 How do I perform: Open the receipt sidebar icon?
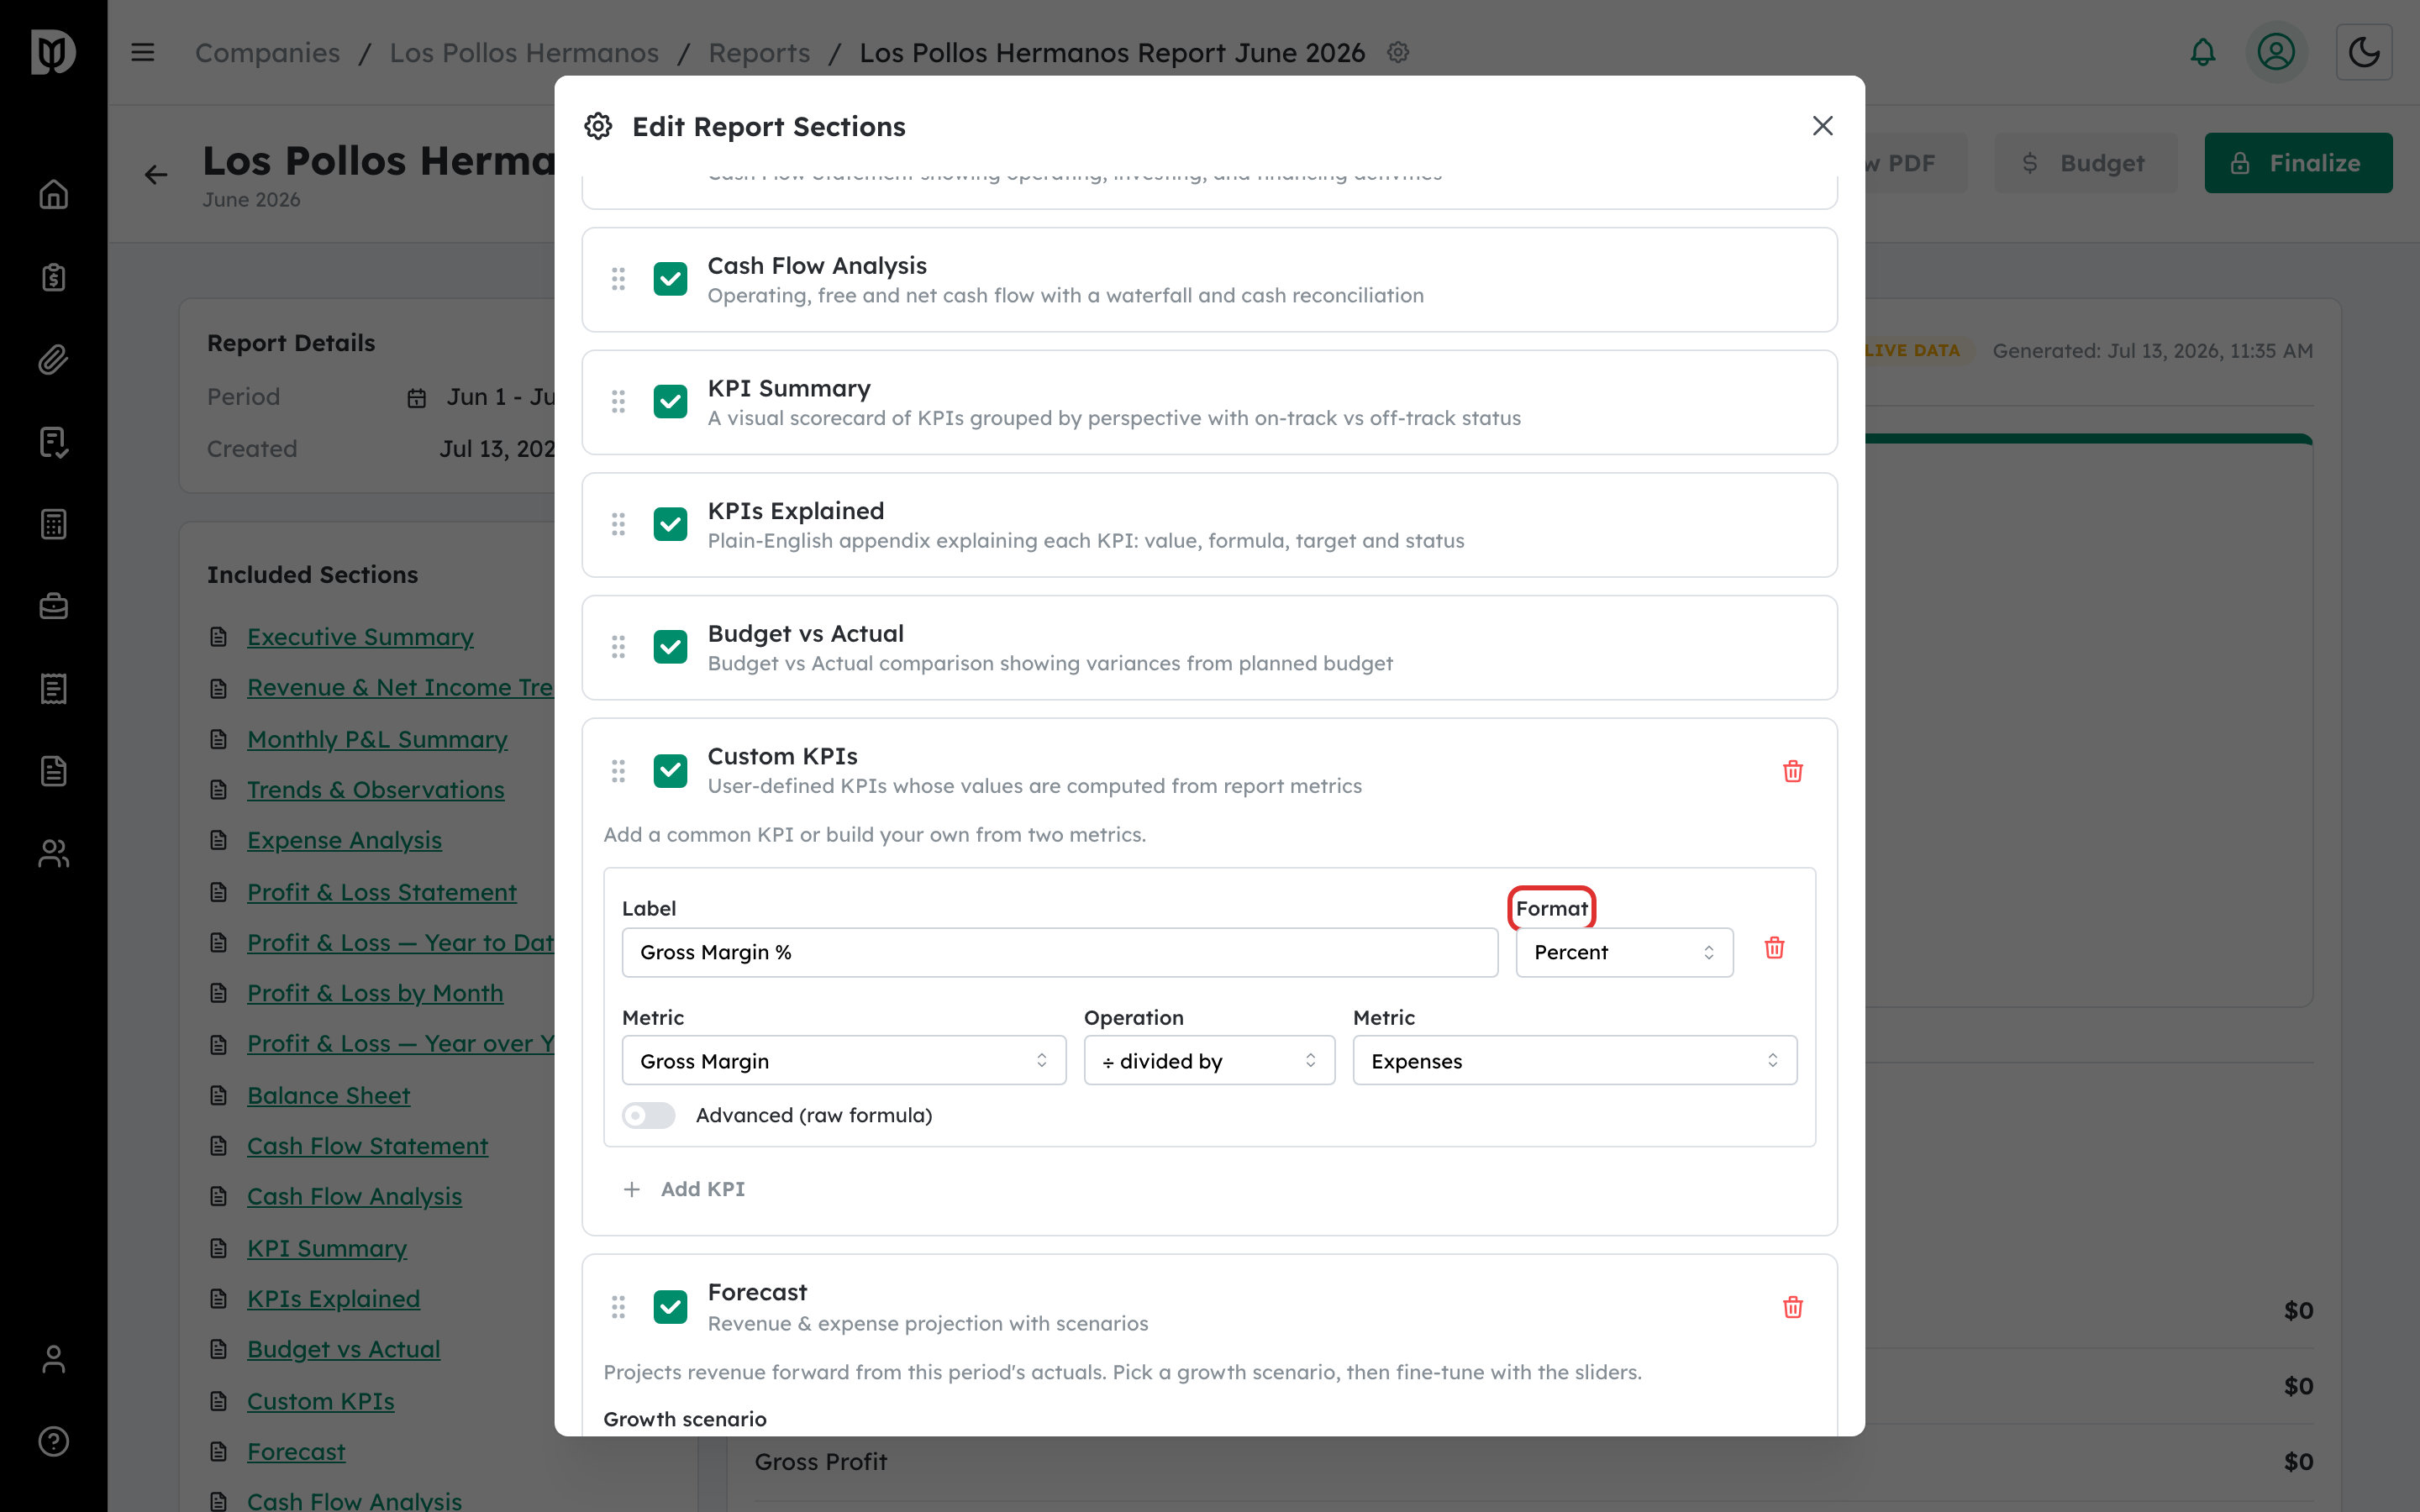point(54,689)
